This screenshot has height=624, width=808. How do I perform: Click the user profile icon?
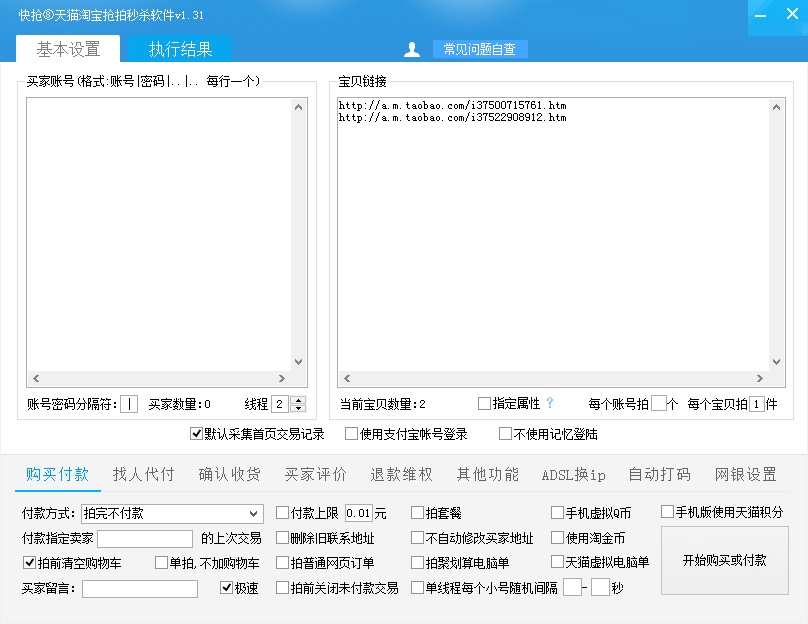pos(411,49)
